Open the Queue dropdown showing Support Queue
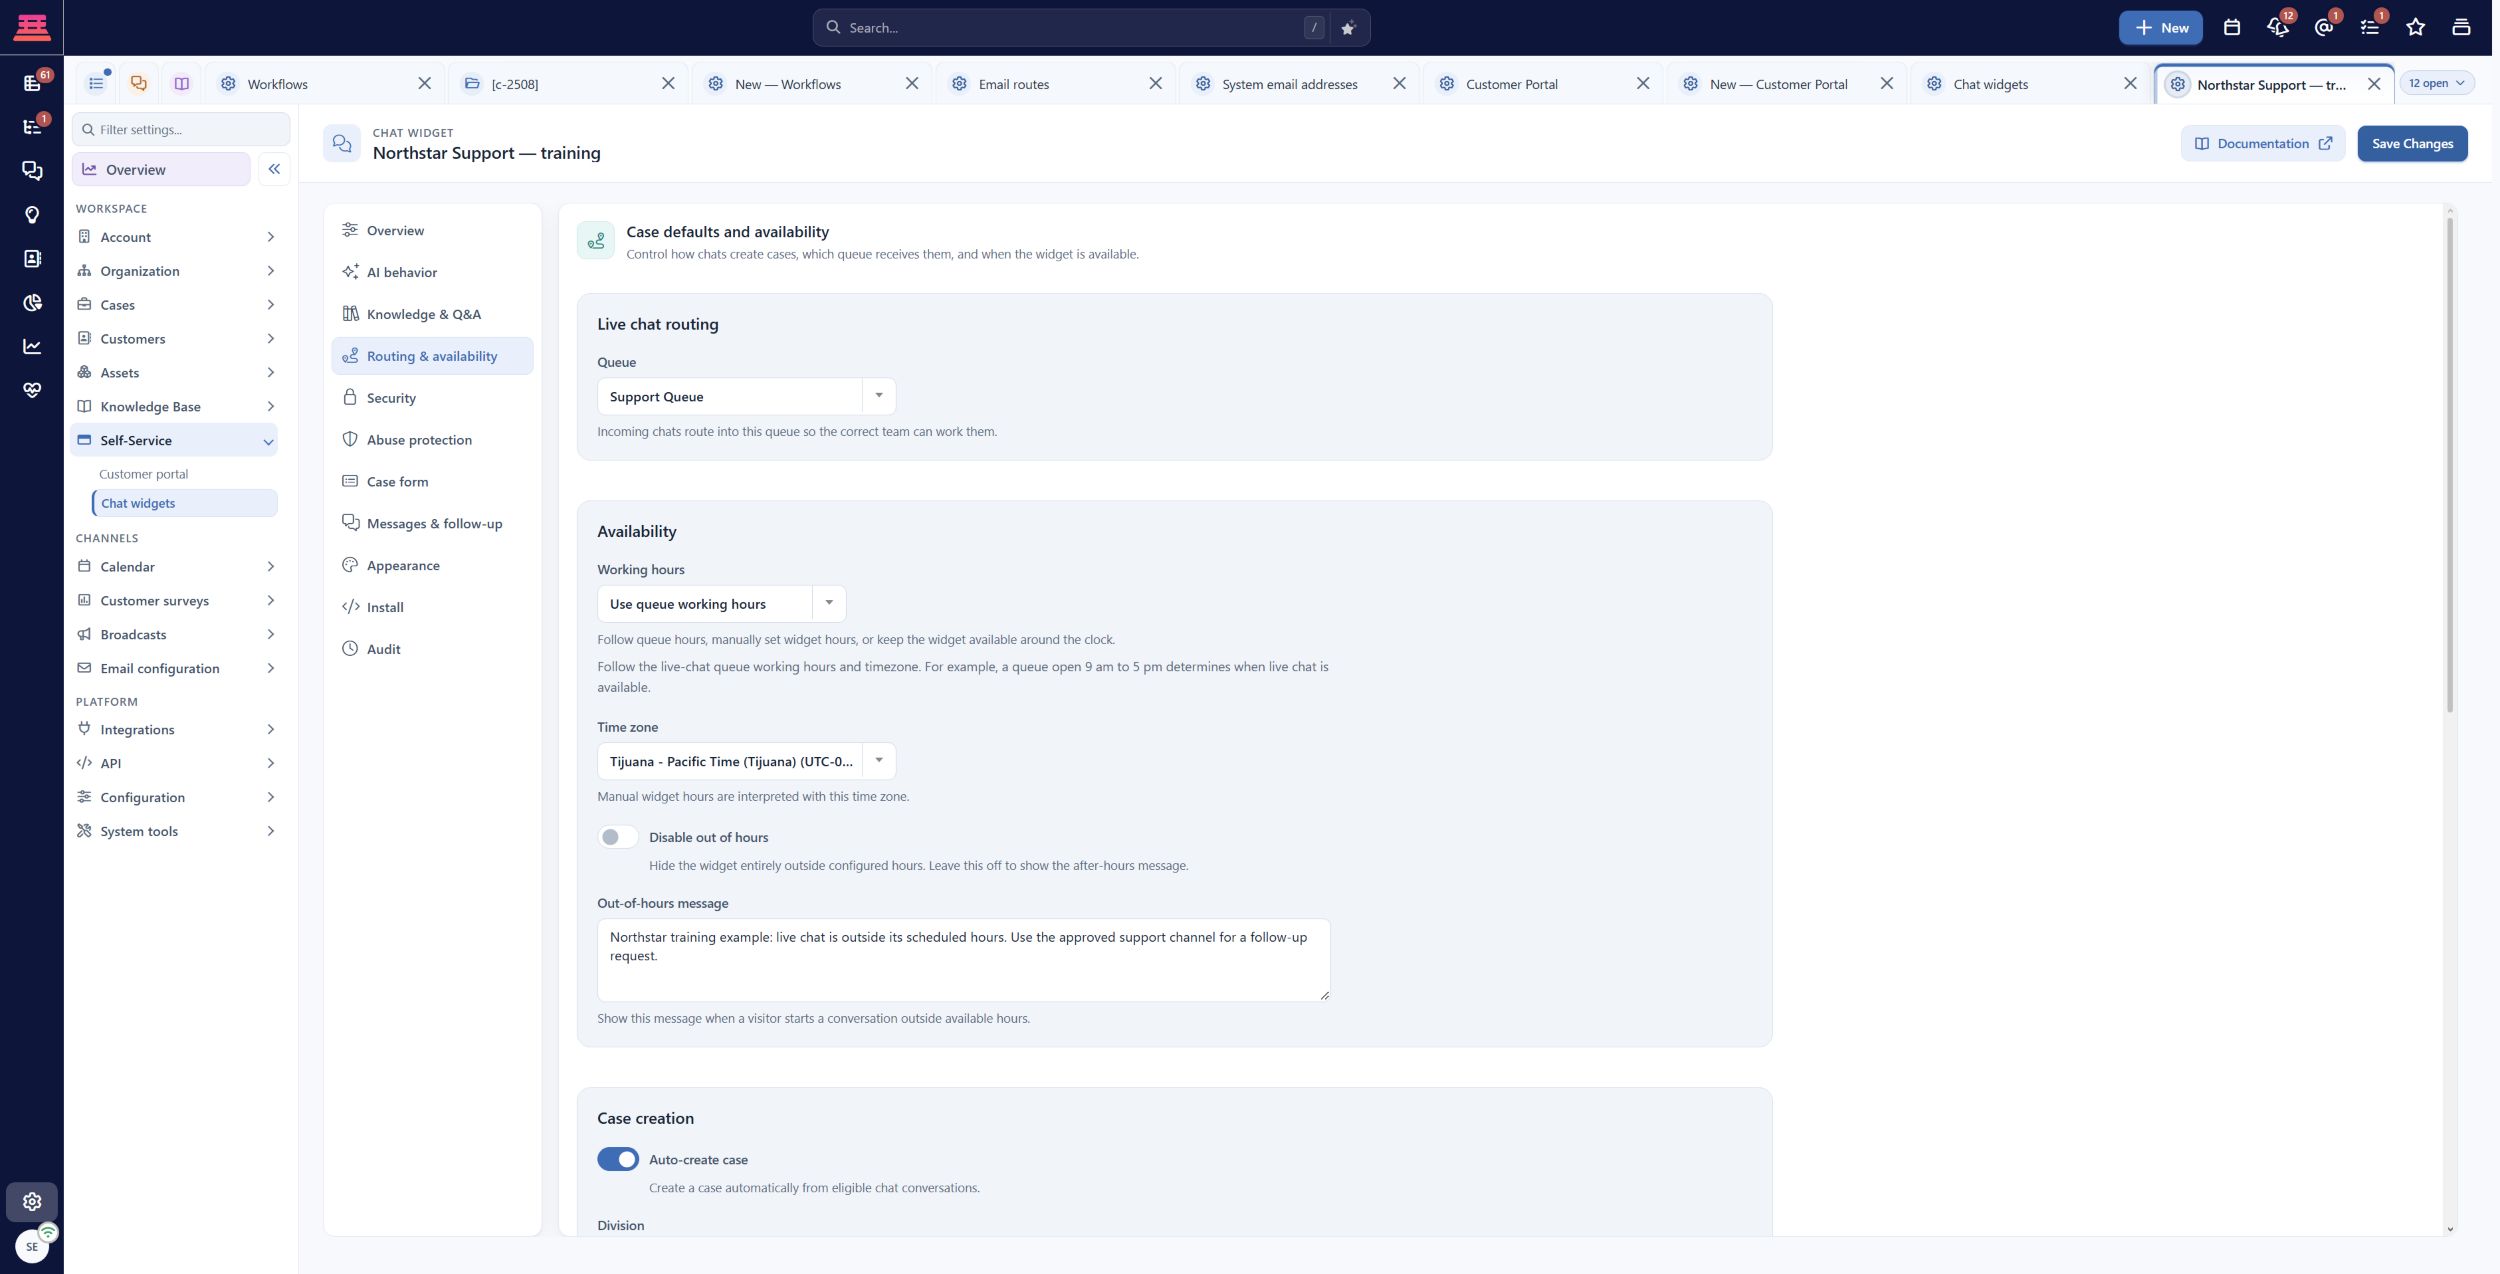2500x1274 pixels. point(746,396)
